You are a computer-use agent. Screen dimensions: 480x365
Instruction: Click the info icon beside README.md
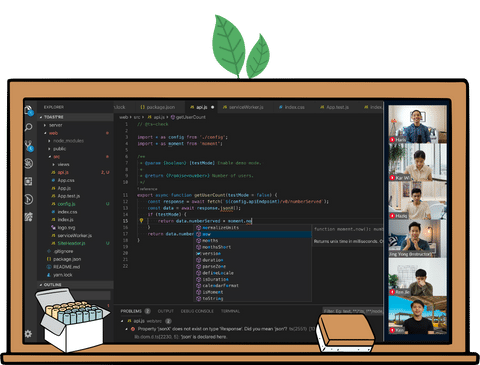49,267
